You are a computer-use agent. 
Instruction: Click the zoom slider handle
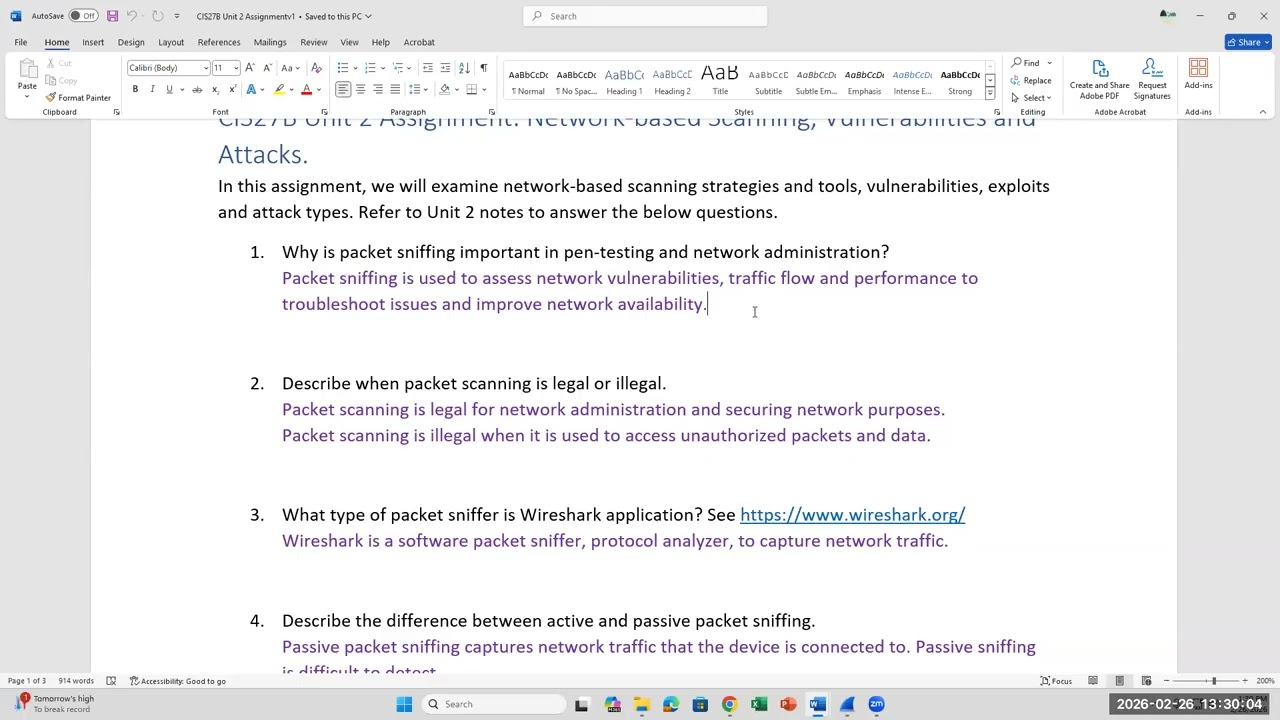(x=1213, y=681)
